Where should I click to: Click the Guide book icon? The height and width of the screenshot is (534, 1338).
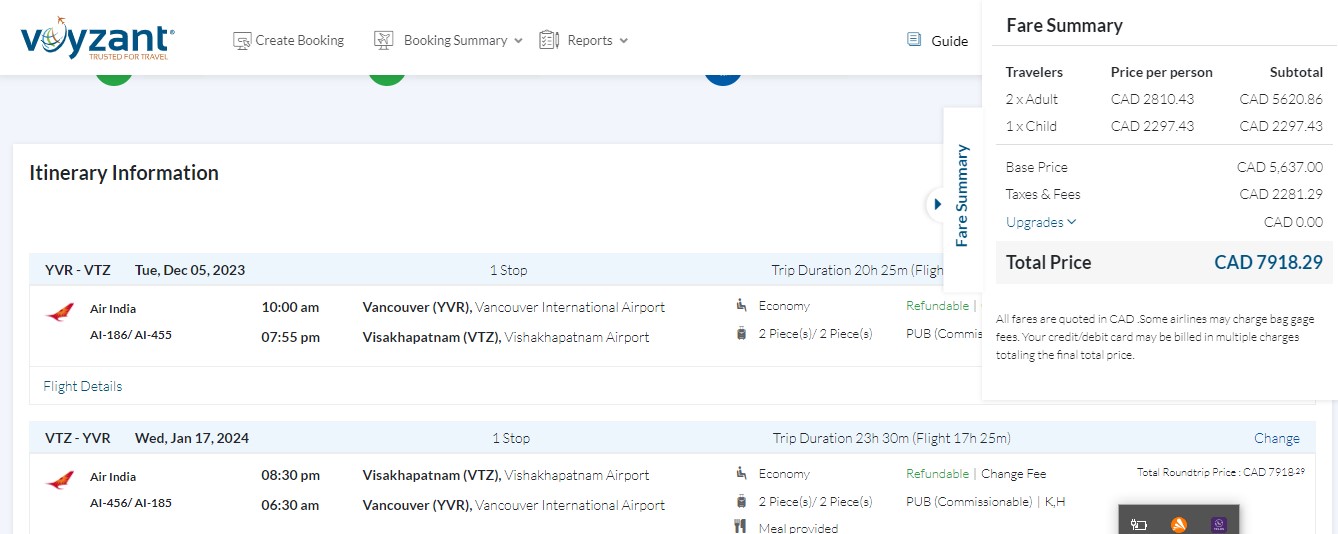914,40
